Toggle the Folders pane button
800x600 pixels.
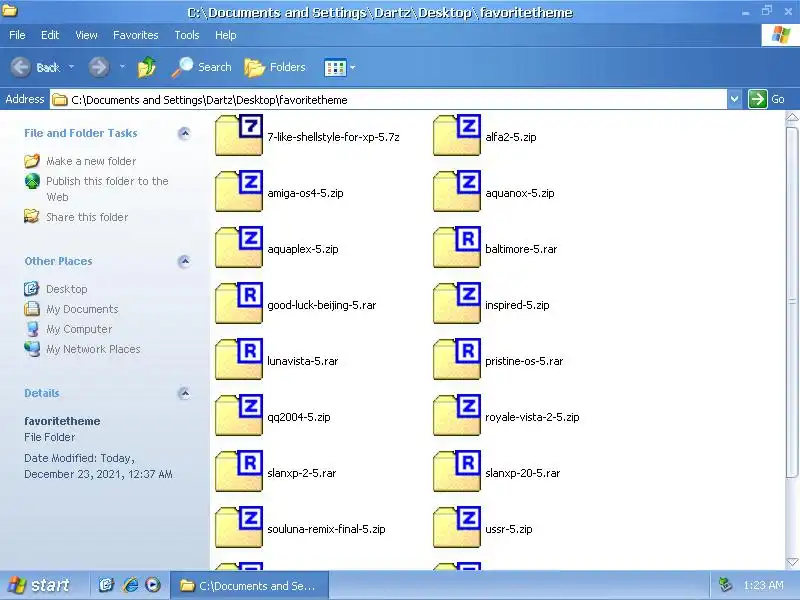tap(274, 67)
